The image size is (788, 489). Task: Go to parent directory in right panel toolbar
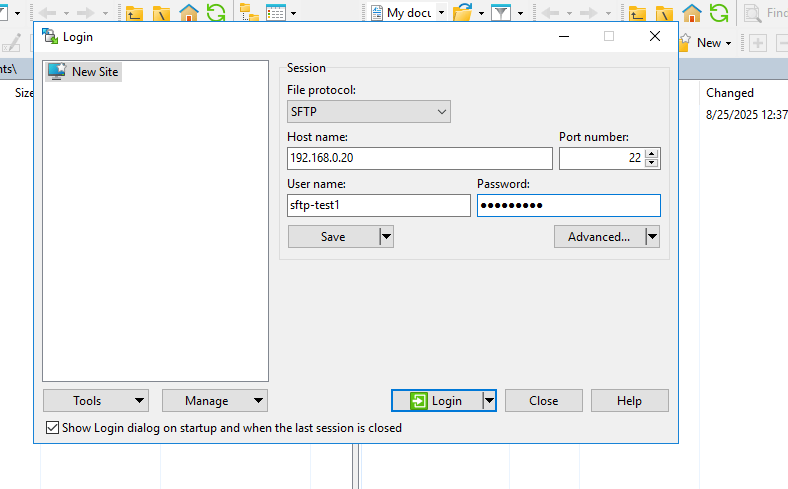(637, 13)
